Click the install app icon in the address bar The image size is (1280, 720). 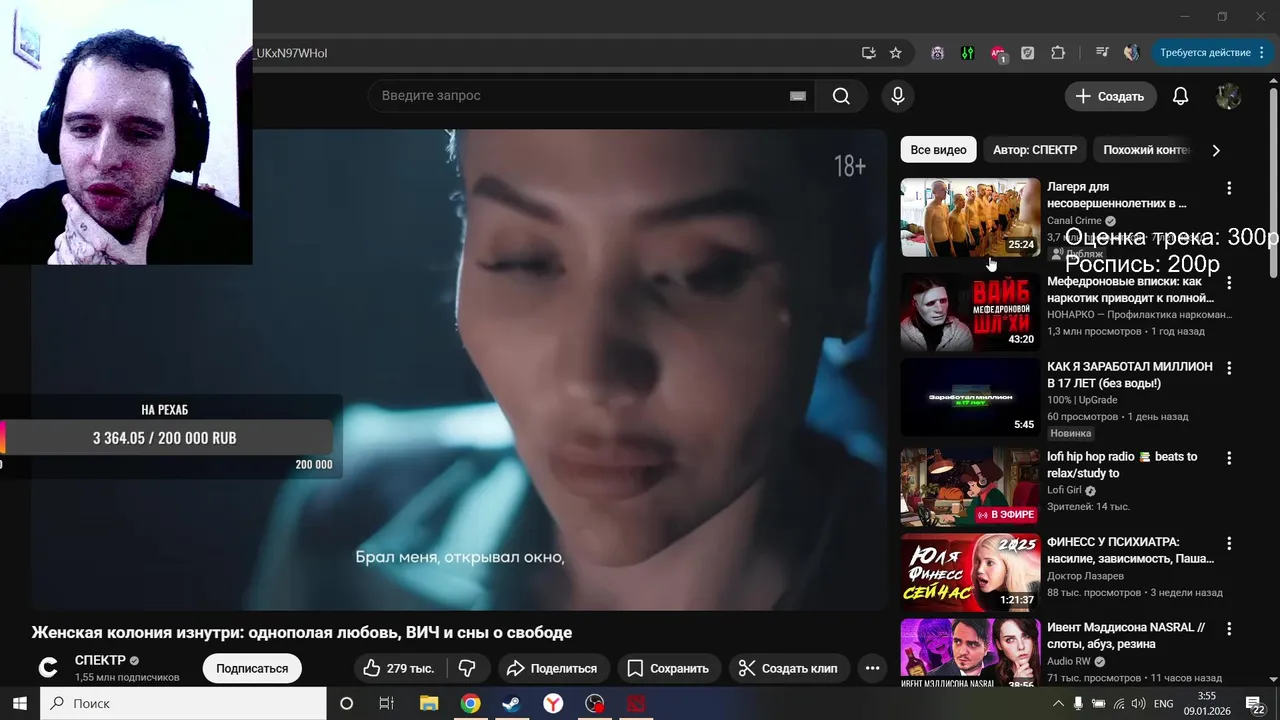click(869, 53)
